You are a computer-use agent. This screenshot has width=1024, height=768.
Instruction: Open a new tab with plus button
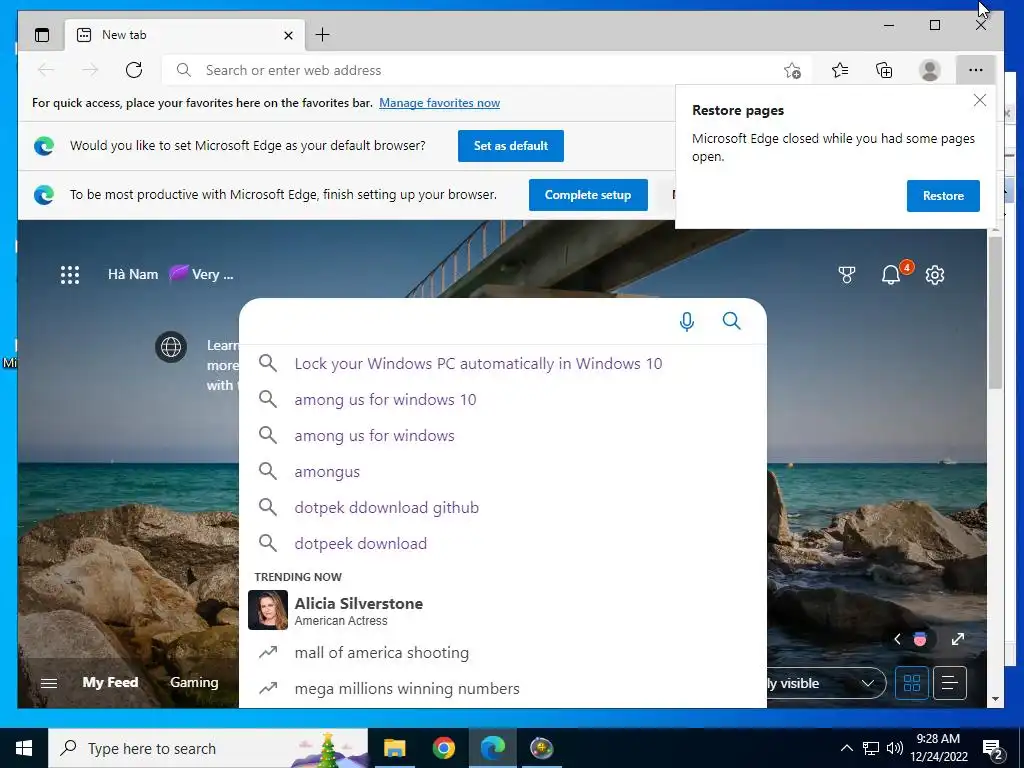[x=322, y=35]
